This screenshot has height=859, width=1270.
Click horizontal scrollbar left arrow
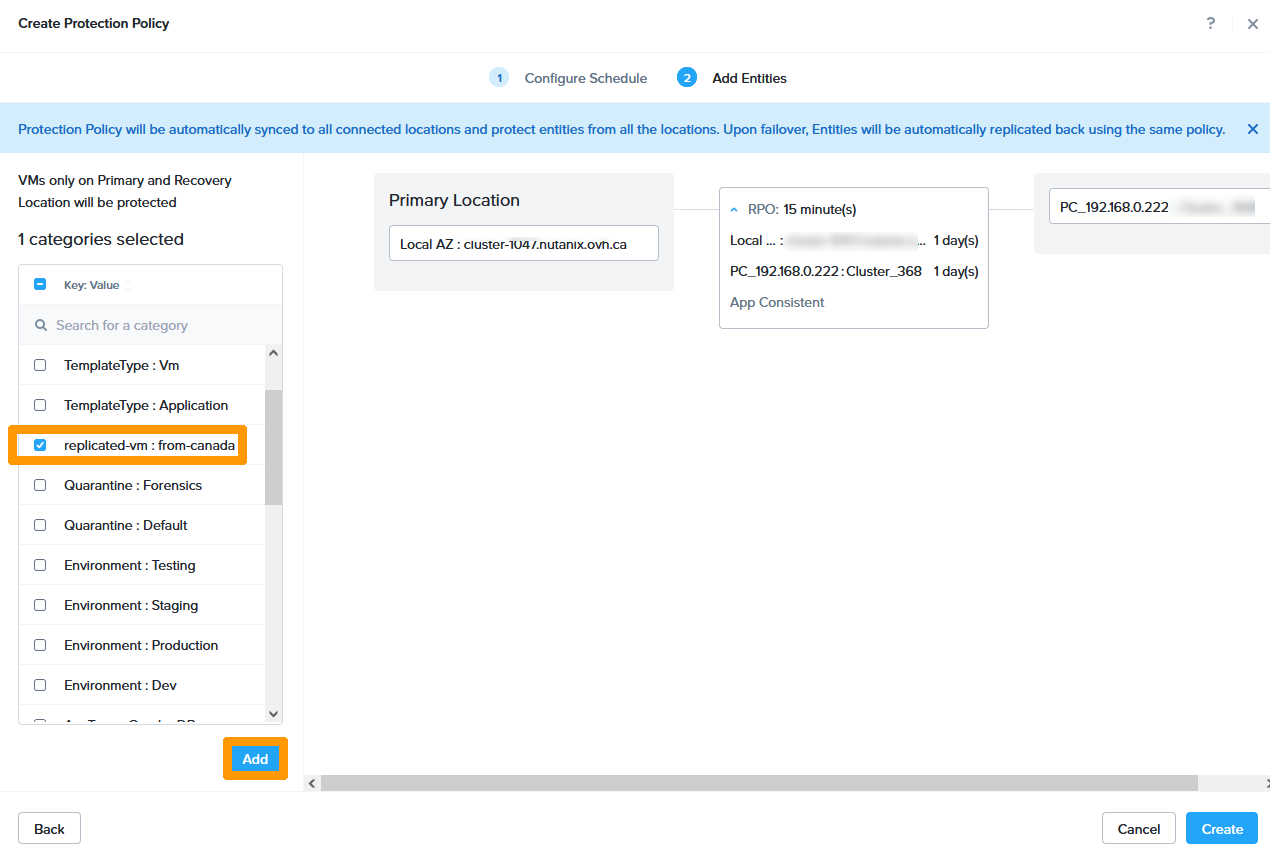tap(312, 783)
